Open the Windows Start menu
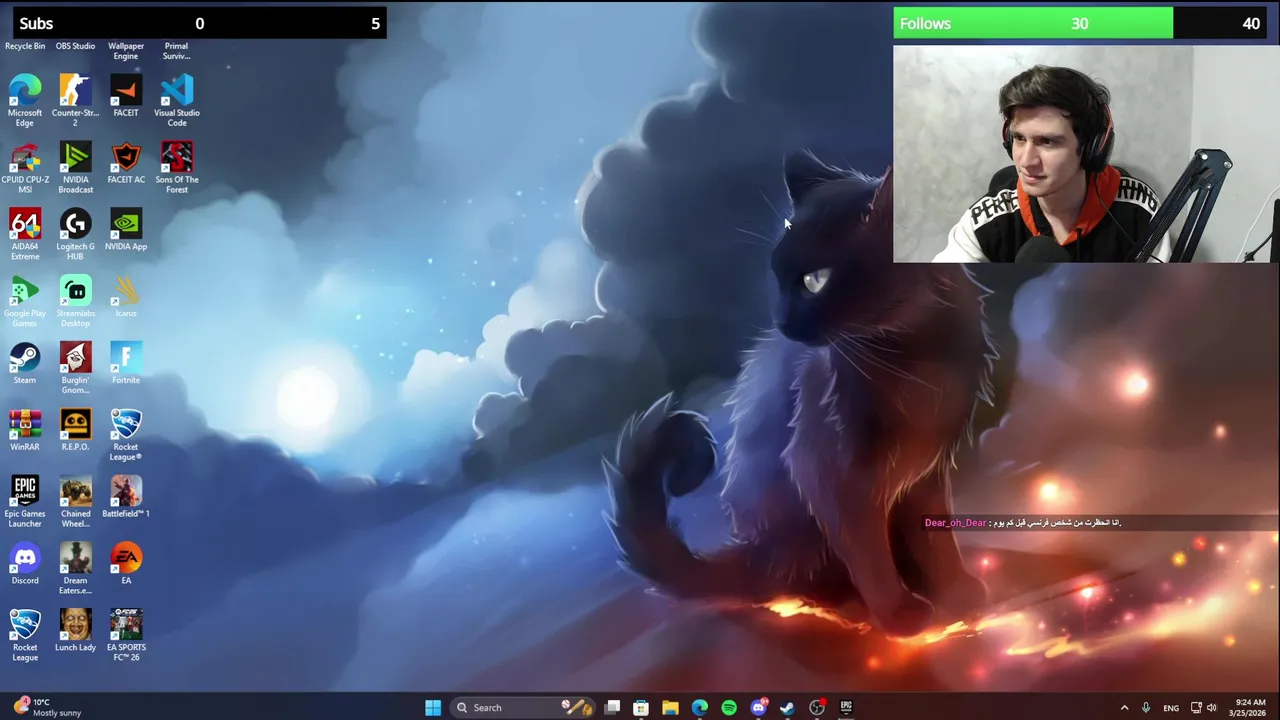 coord(433,707)
